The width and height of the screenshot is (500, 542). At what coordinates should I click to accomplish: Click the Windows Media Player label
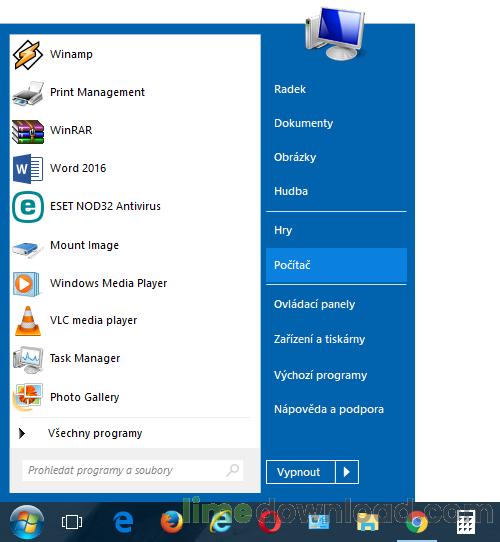pos(108,283)
